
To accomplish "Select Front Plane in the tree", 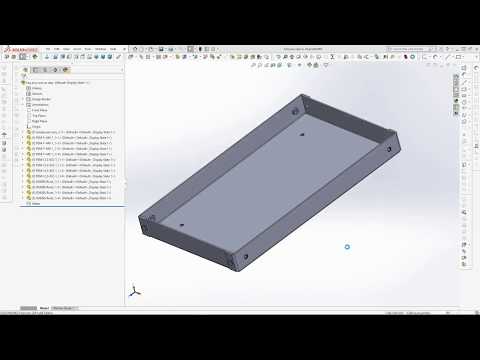I will 37,110.
